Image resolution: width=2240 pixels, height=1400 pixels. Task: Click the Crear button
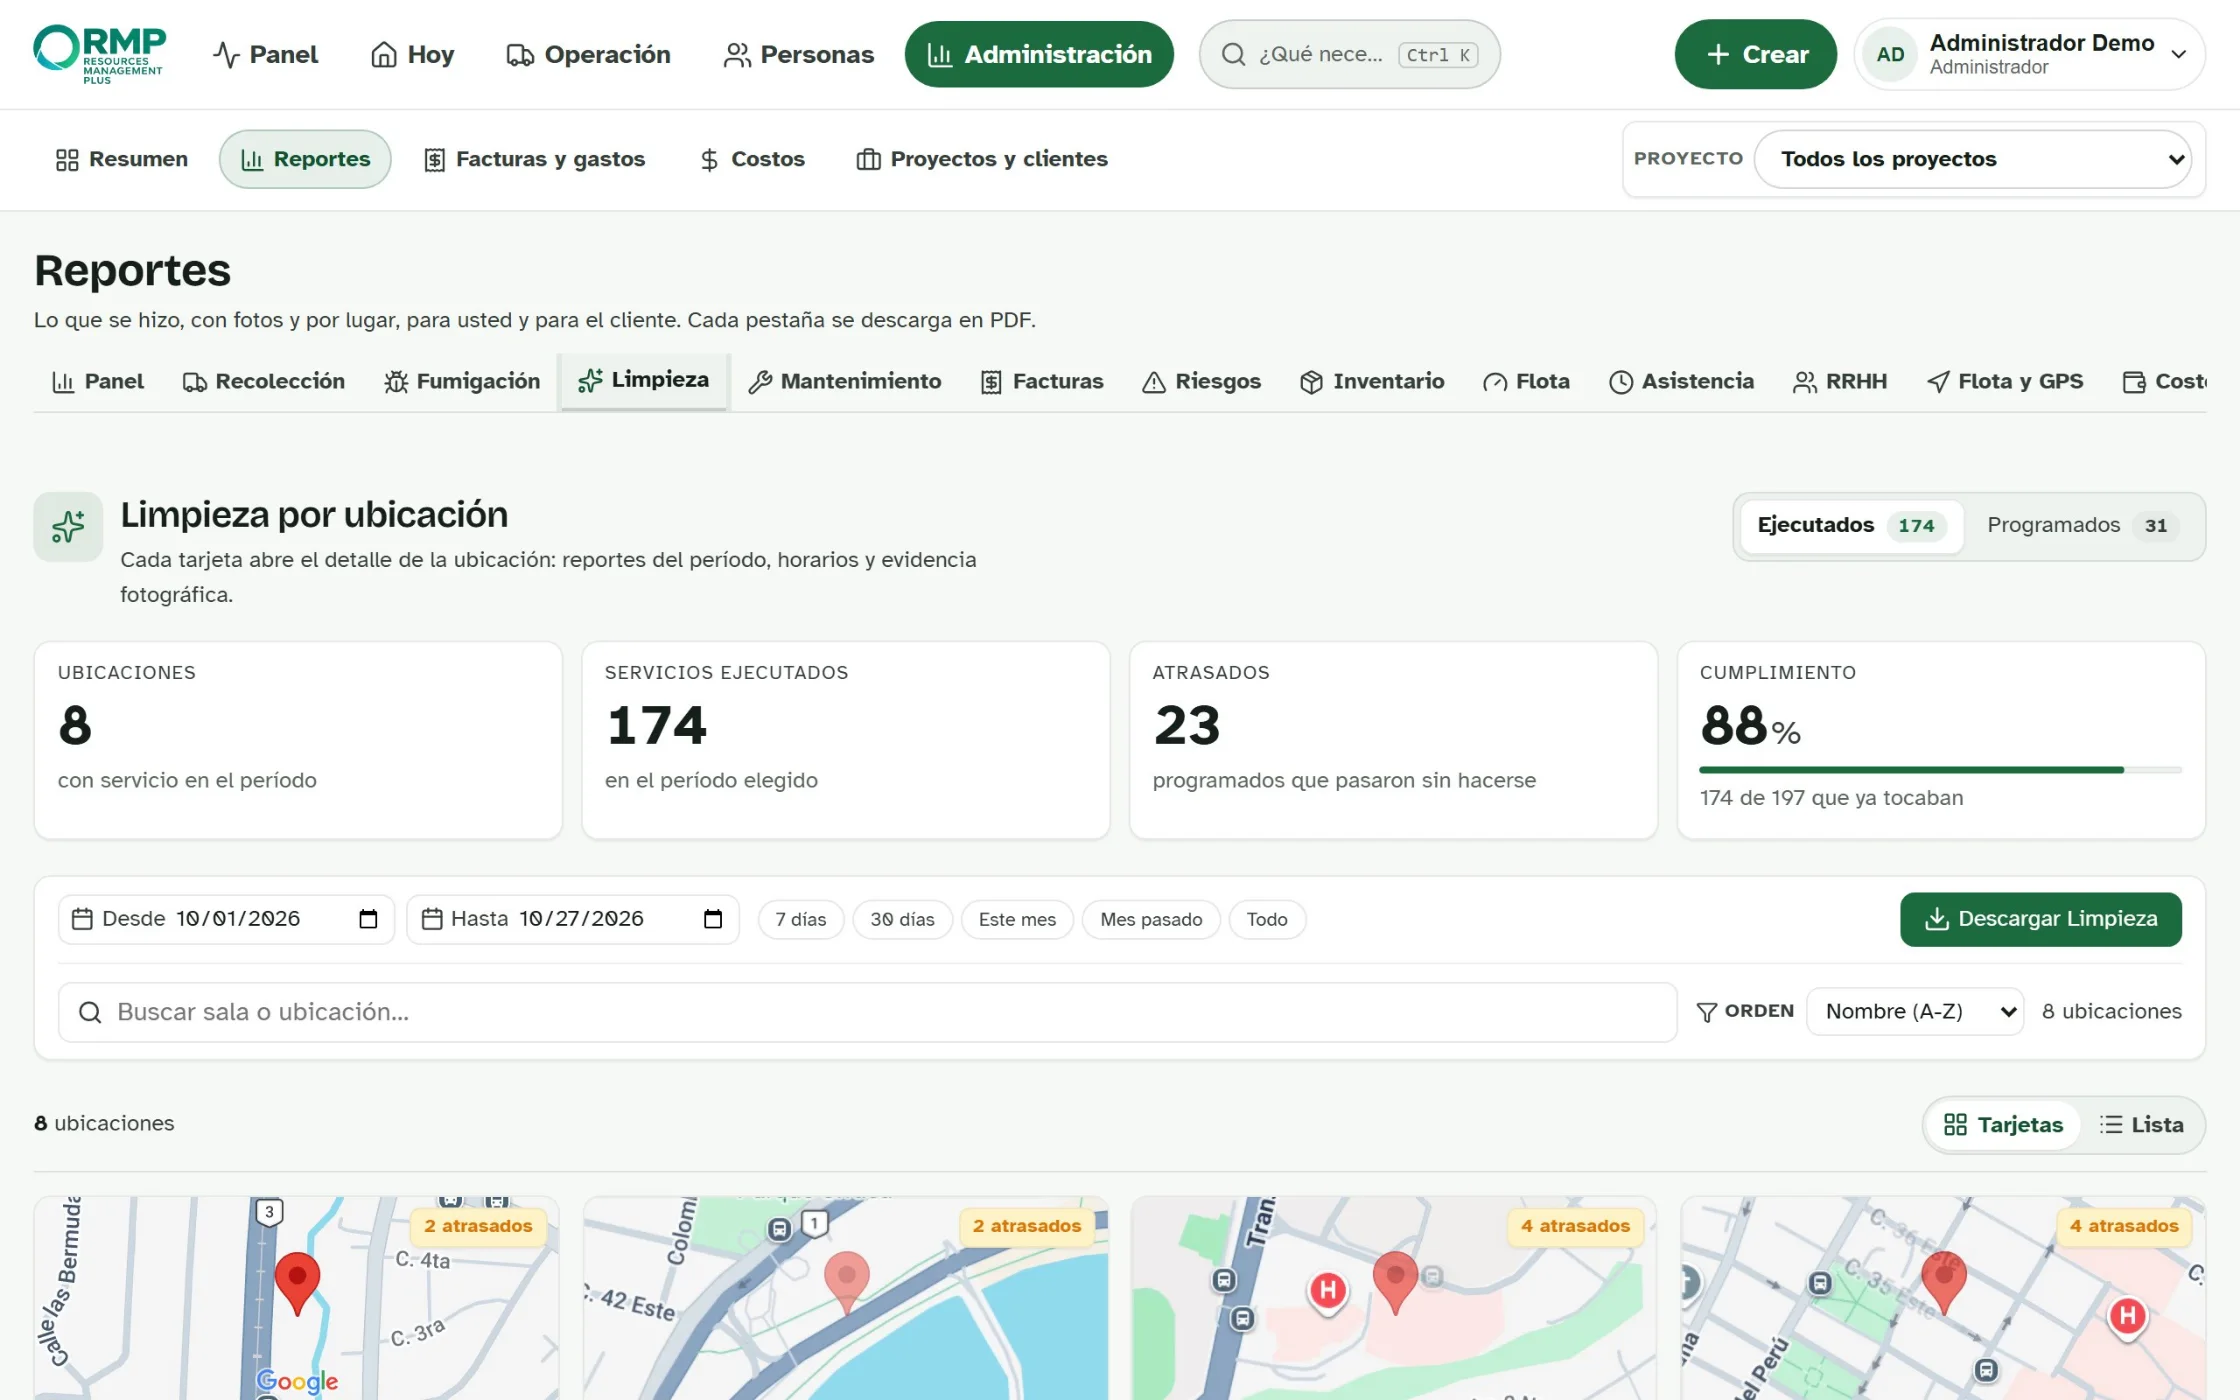1755,54
